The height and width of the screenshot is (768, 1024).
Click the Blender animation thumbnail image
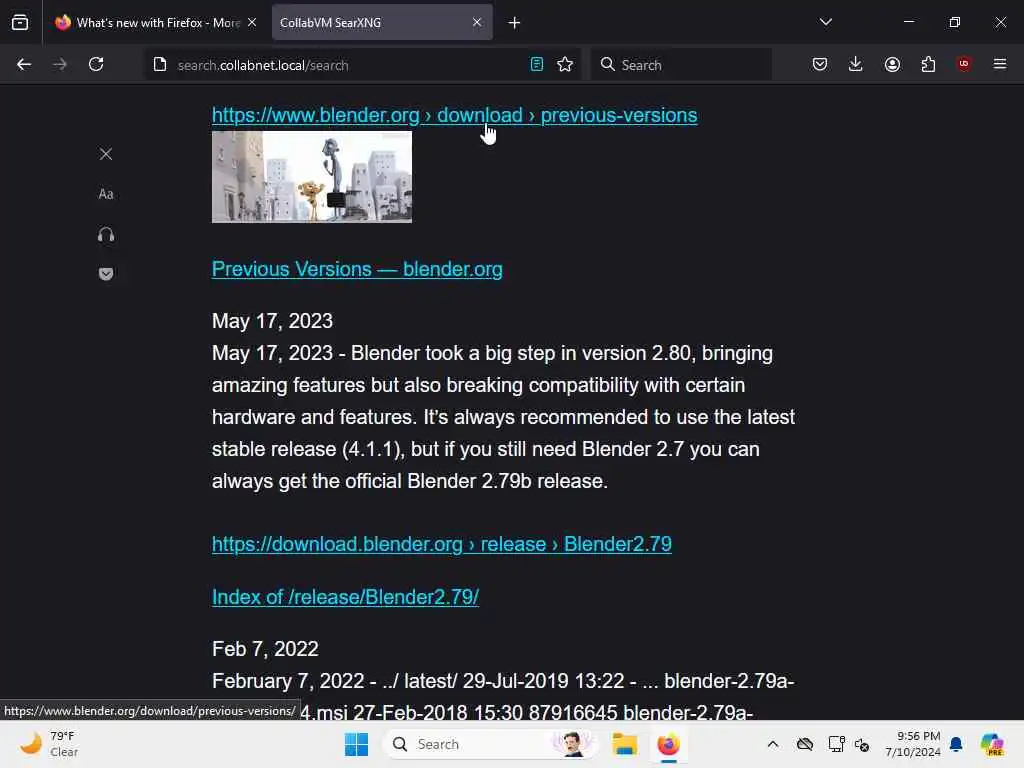312,177
